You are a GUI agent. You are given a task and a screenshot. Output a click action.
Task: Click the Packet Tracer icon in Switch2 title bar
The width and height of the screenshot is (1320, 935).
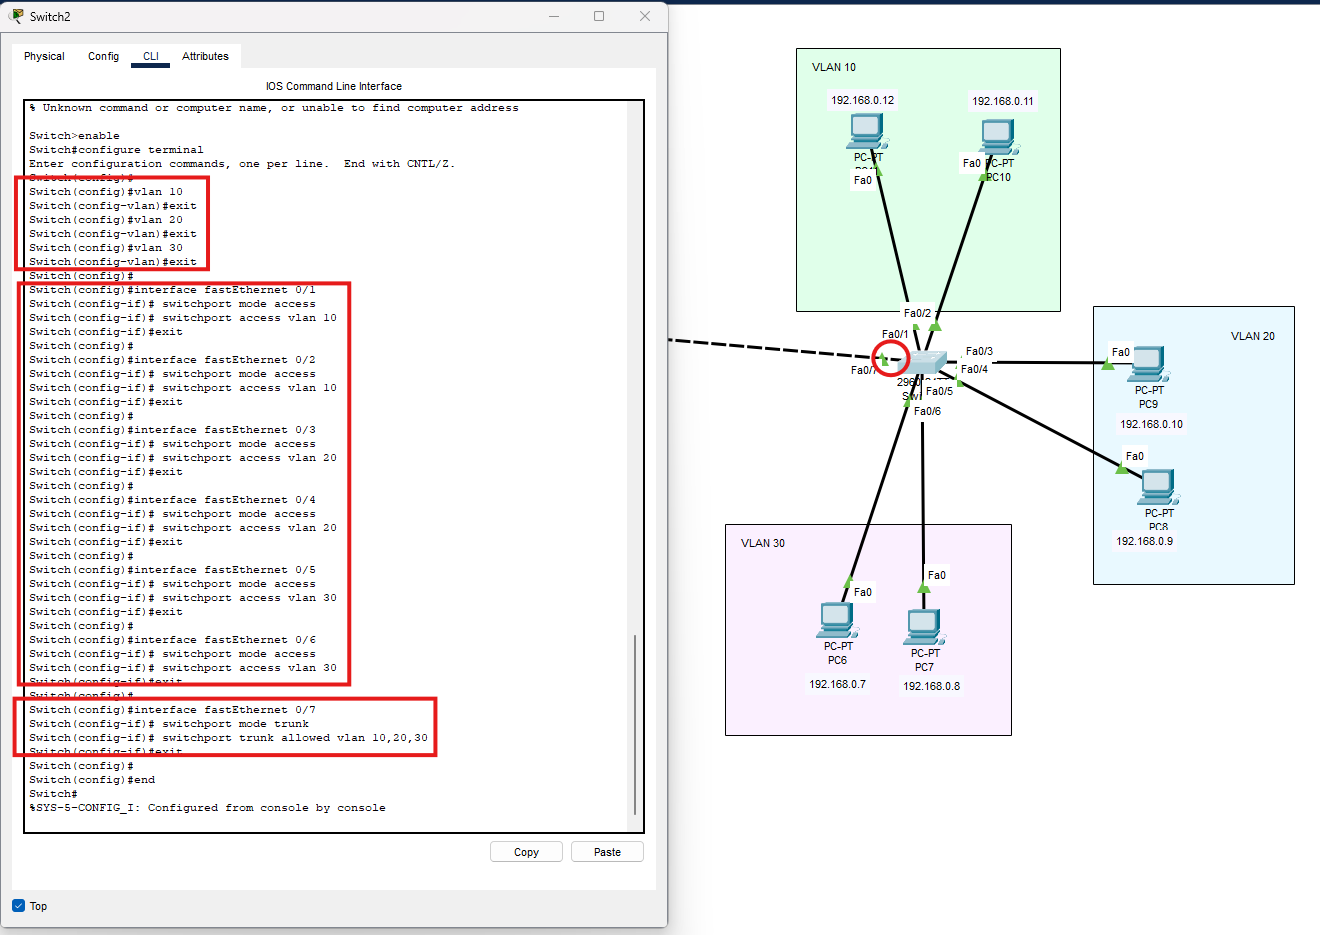[16, 16]
